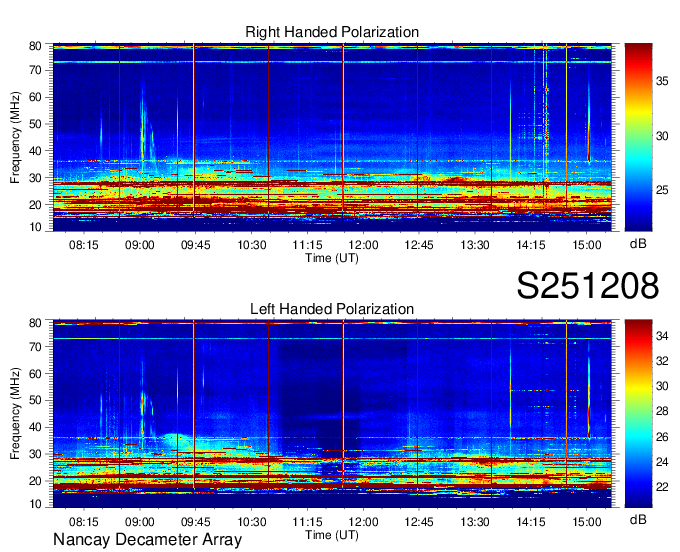This screenshot has height=552, width=680.
Task: Click the 34 value on lower colorbar
Action: pyautogui.click(x=661, y=337)
